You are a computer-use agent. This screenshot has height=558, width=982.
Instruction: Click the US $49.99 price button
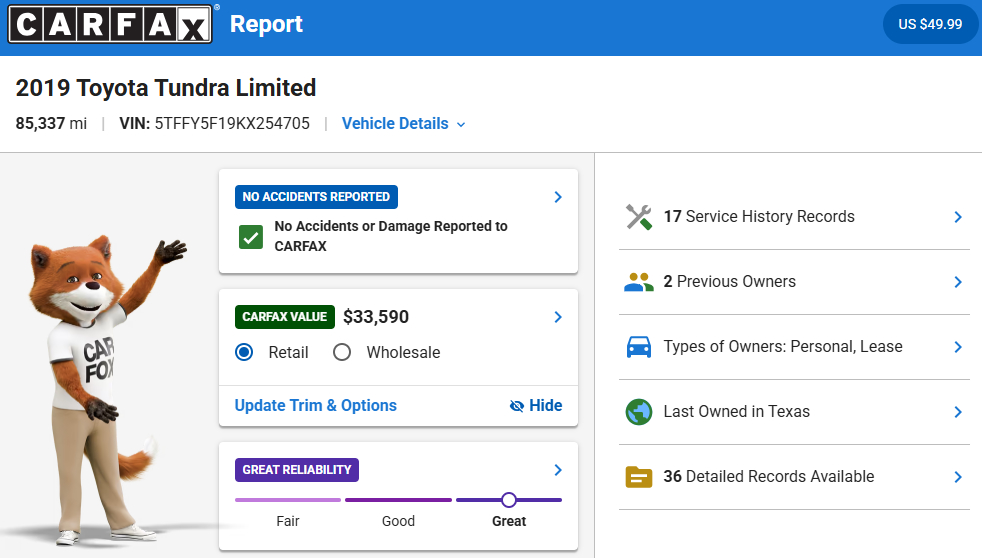click(930, 24)
